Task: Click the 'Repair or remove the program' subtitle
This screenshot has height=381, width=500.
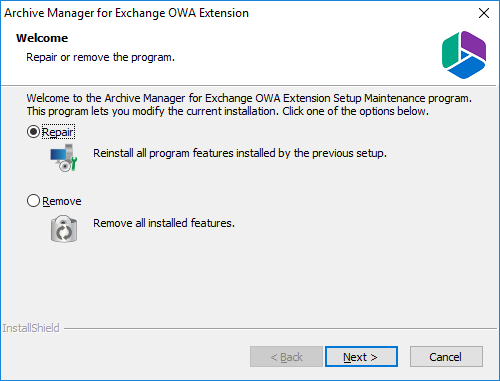Action: coord(100,57)
